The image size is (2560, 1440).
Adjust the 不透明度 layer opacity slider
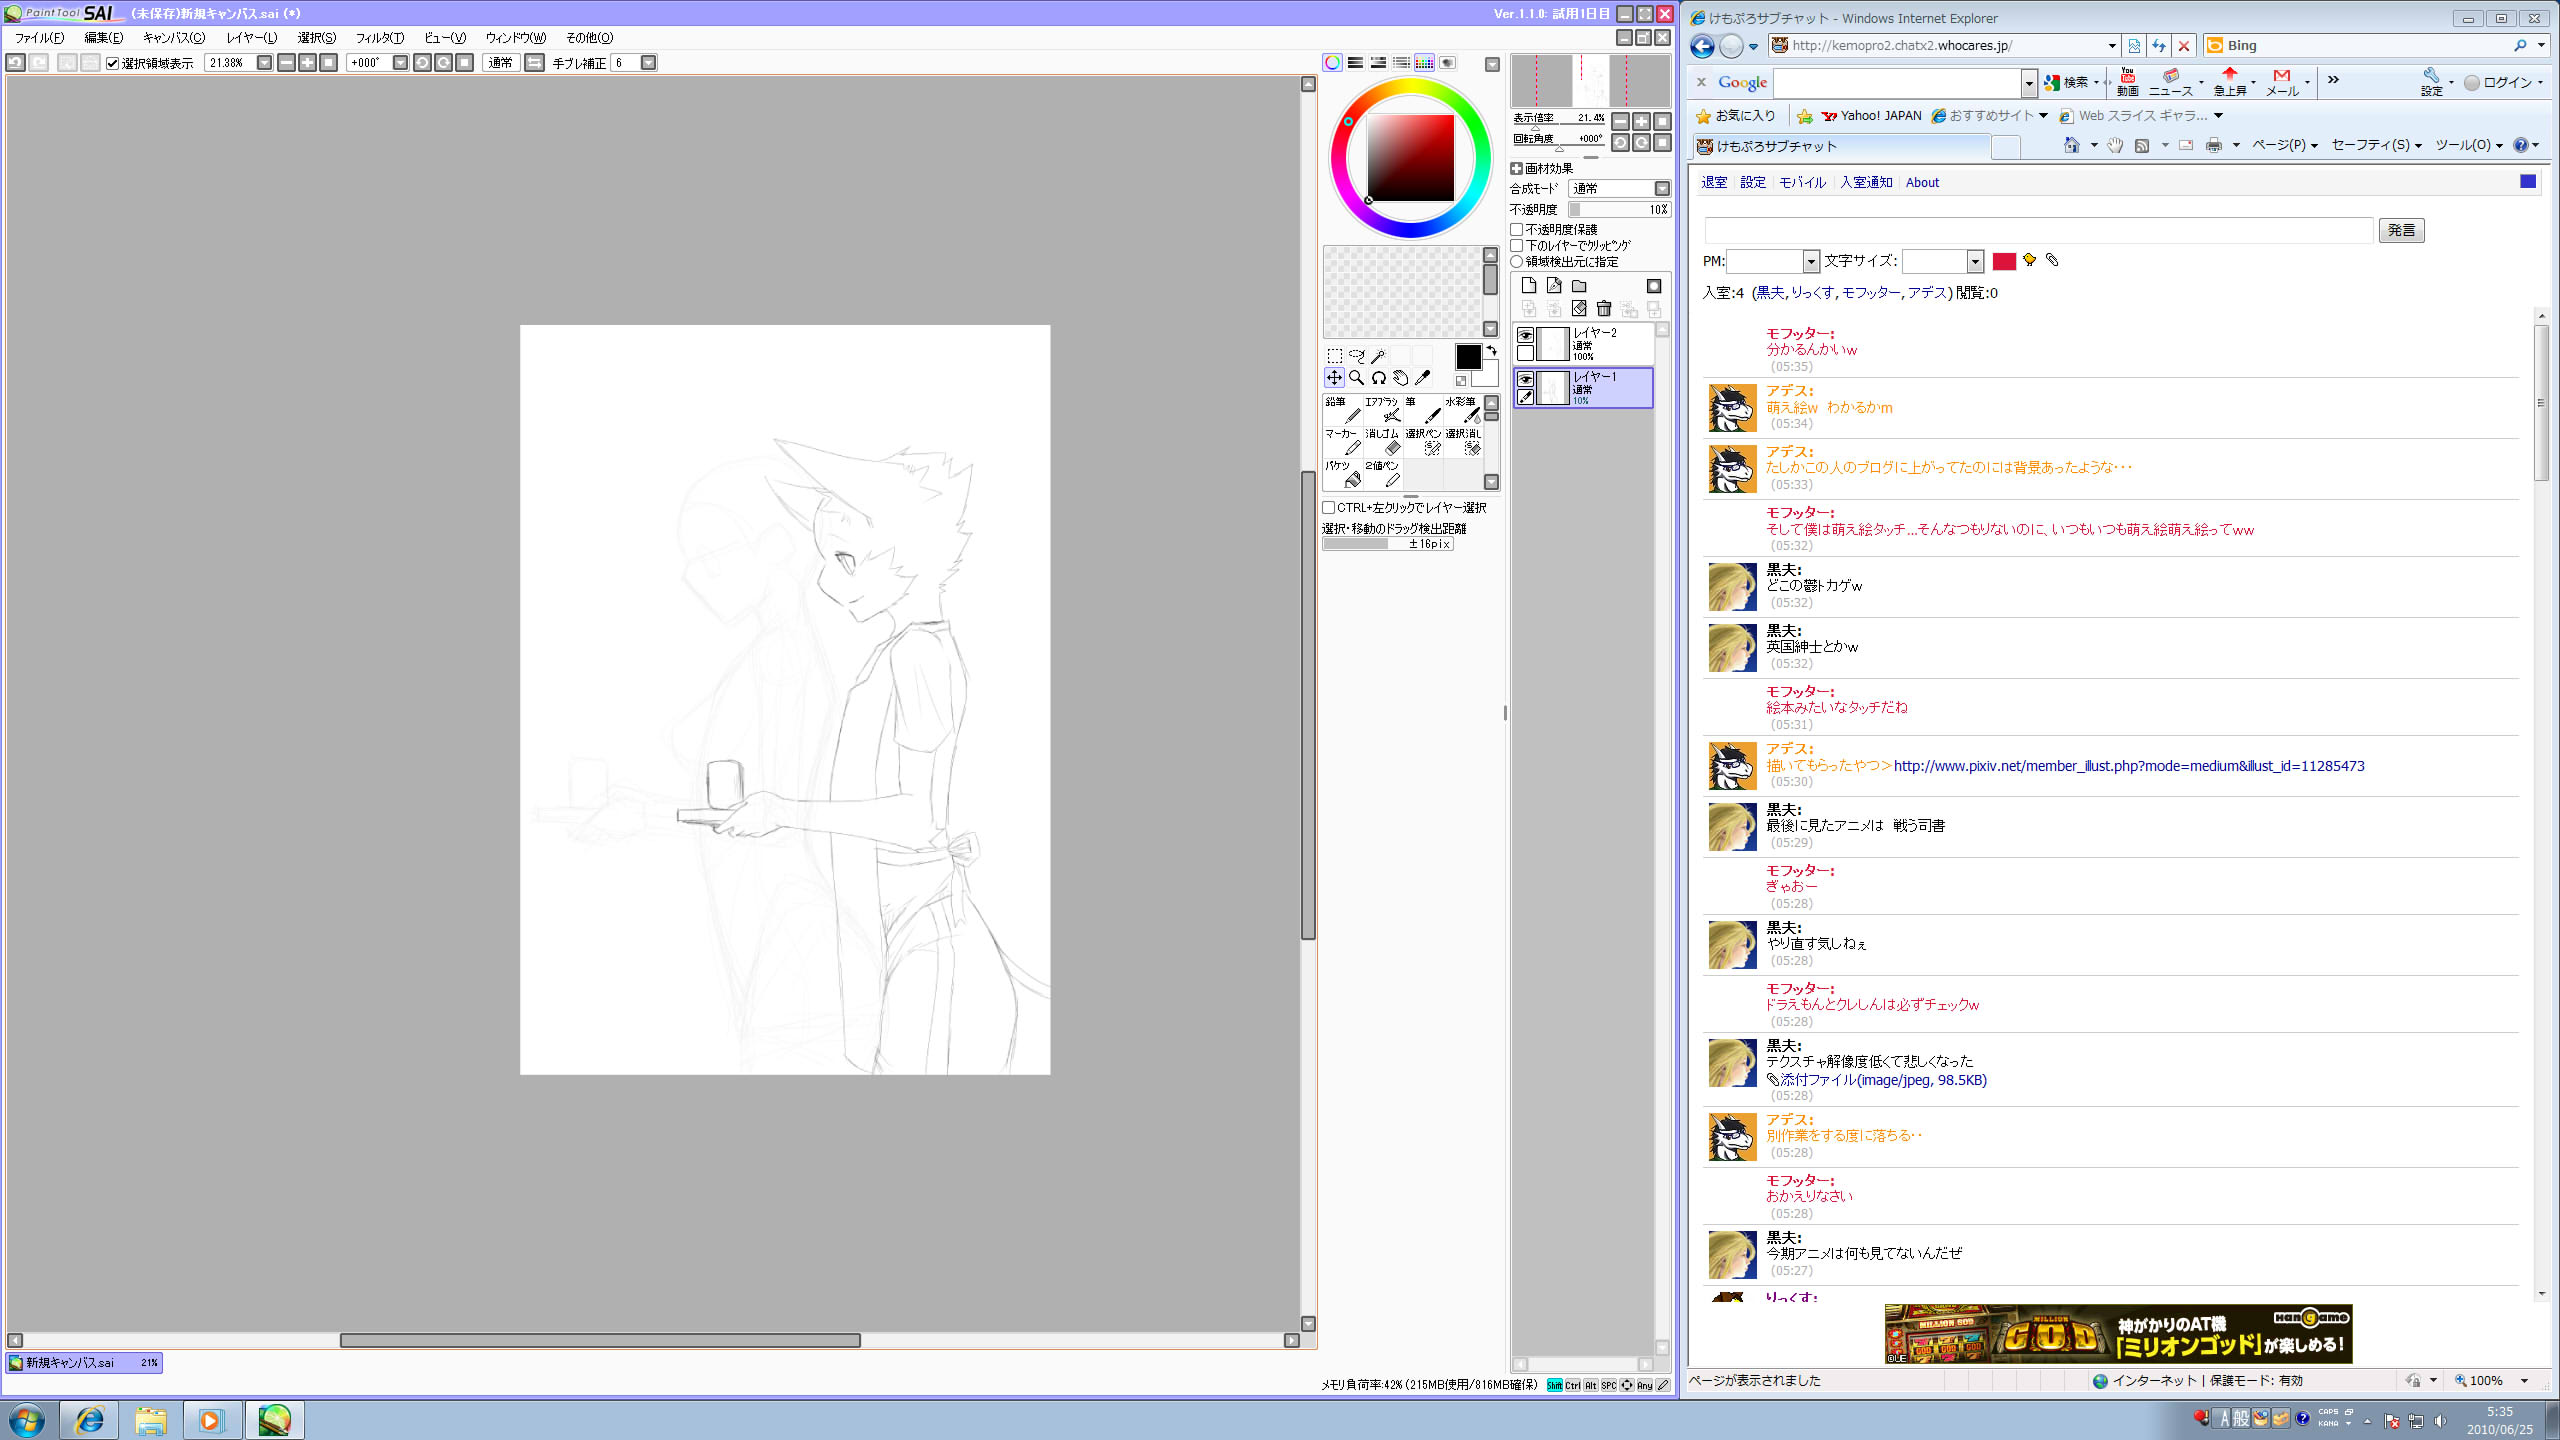1619,210
